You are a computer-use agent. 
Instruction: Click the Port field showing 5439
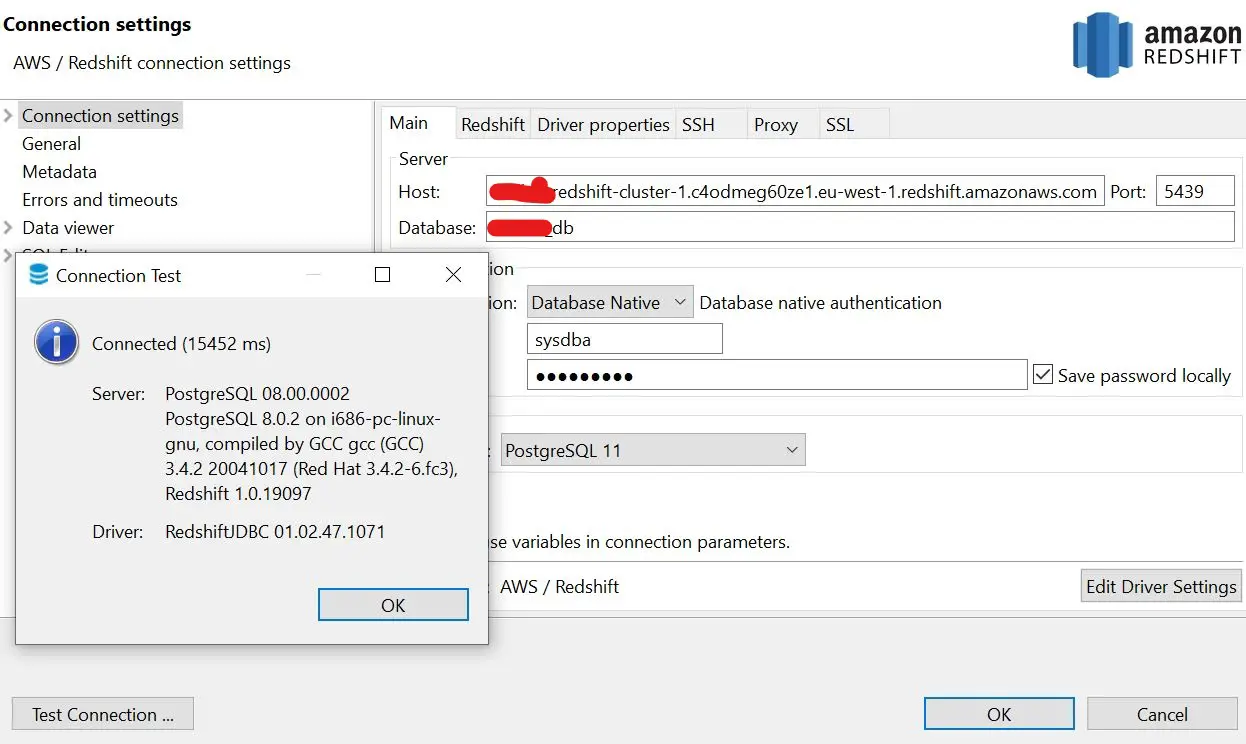1195,192
